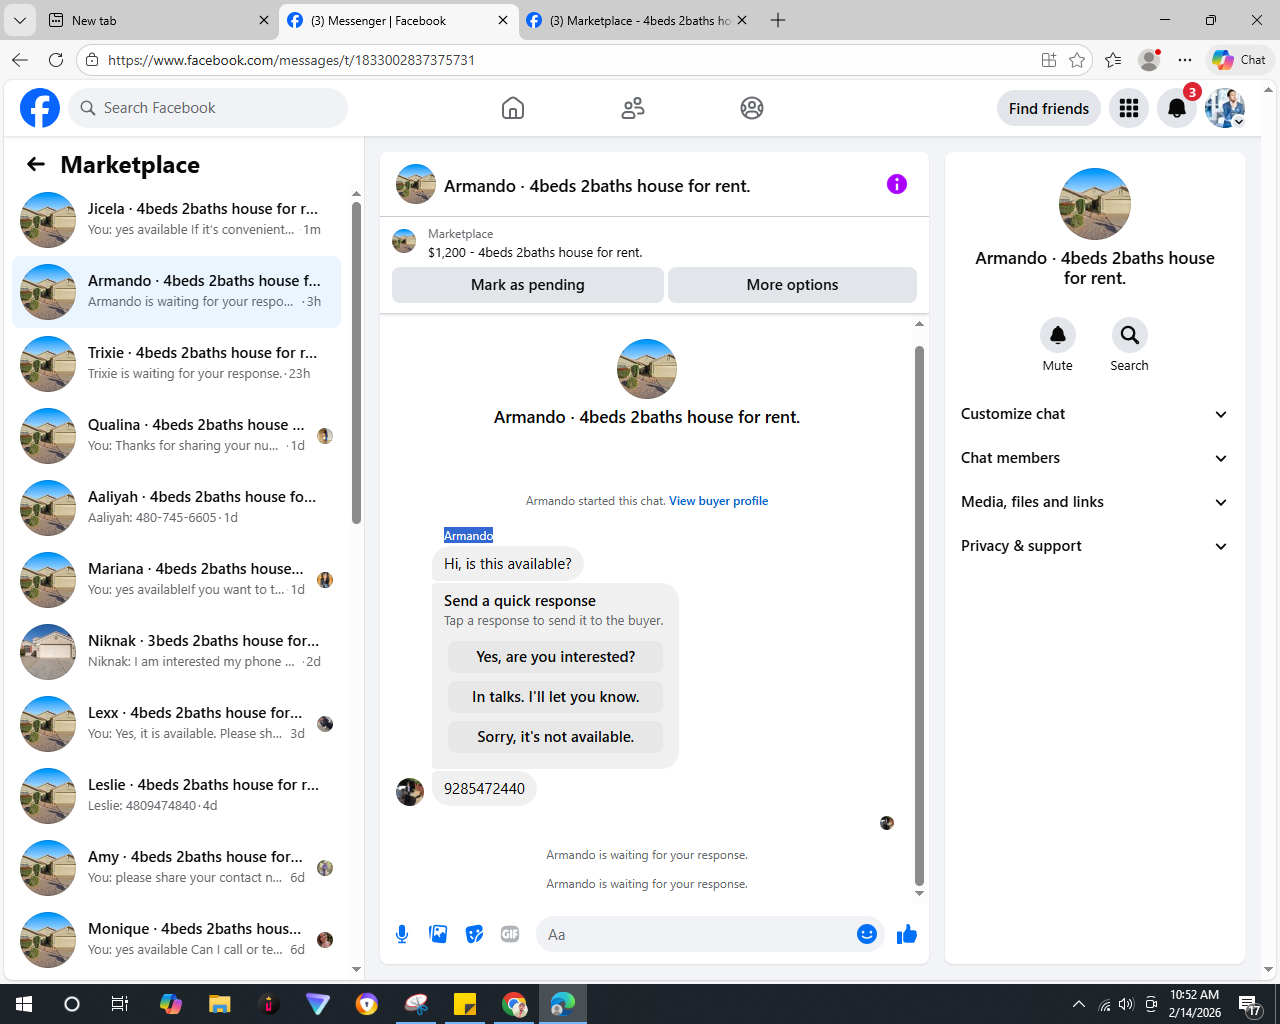Open the Leslie conversation
1280x1024 pixels.
[x=176, y=796]
